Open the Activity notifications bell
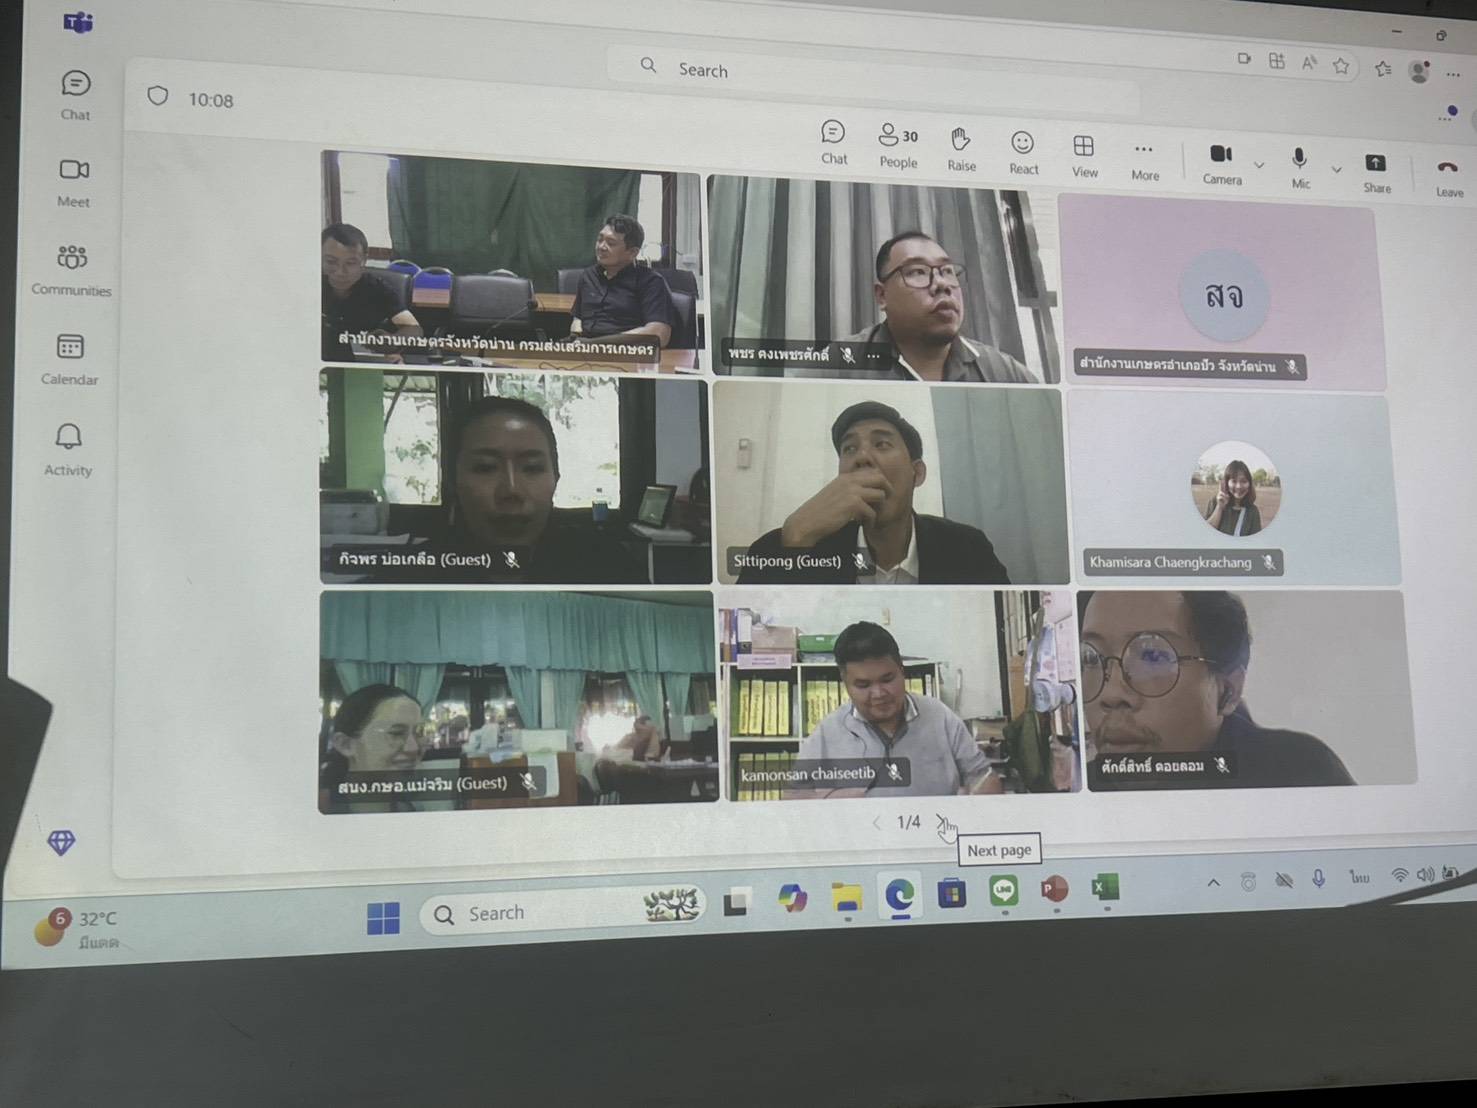 click(x=68, y=448)
